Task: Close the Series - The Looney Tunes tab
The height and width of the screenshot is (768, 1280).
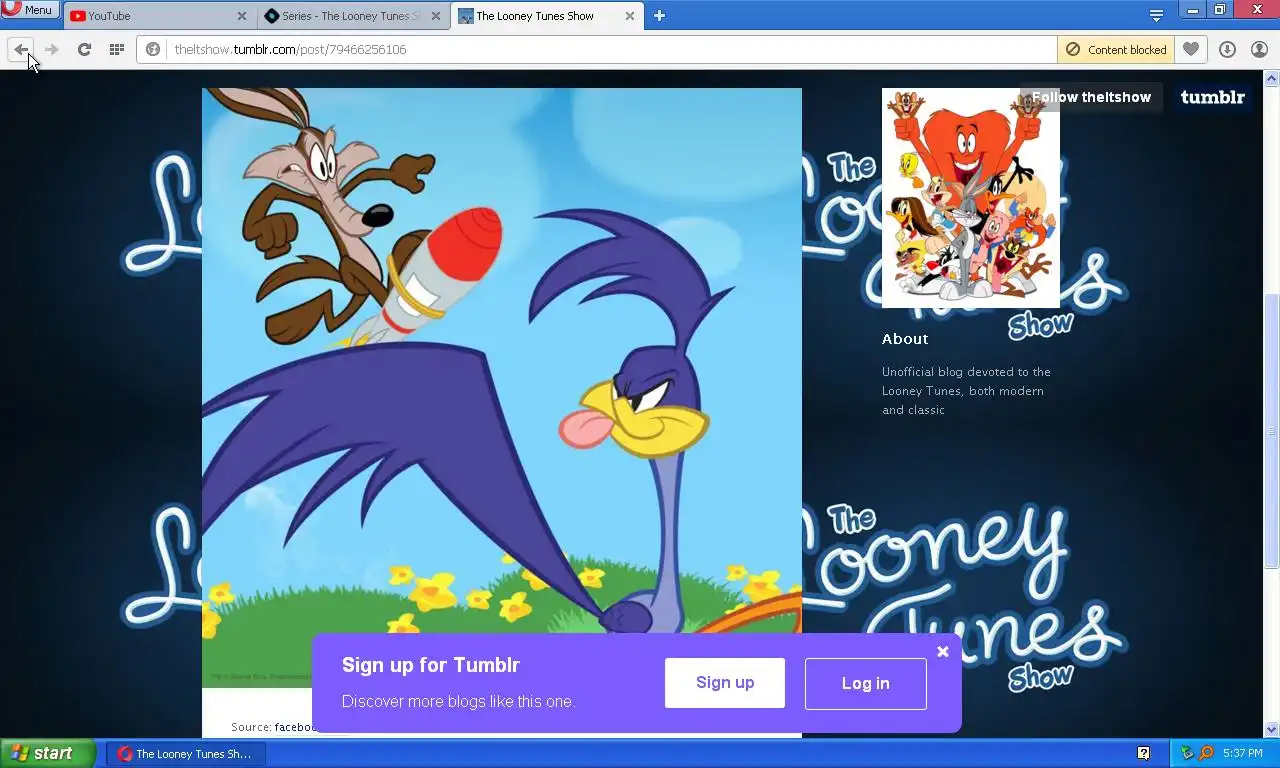Action: 435,16
